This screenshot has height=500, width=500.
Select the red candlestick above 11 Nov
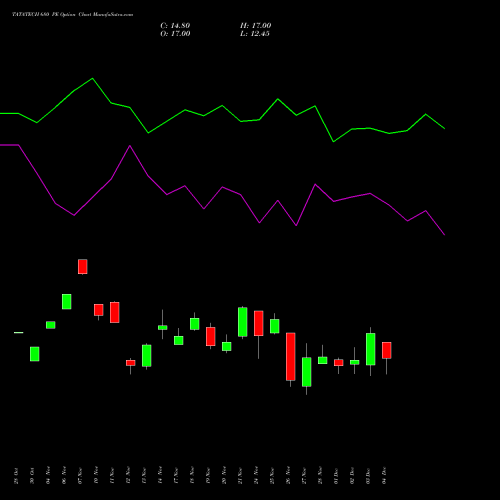tap(115, 312)
